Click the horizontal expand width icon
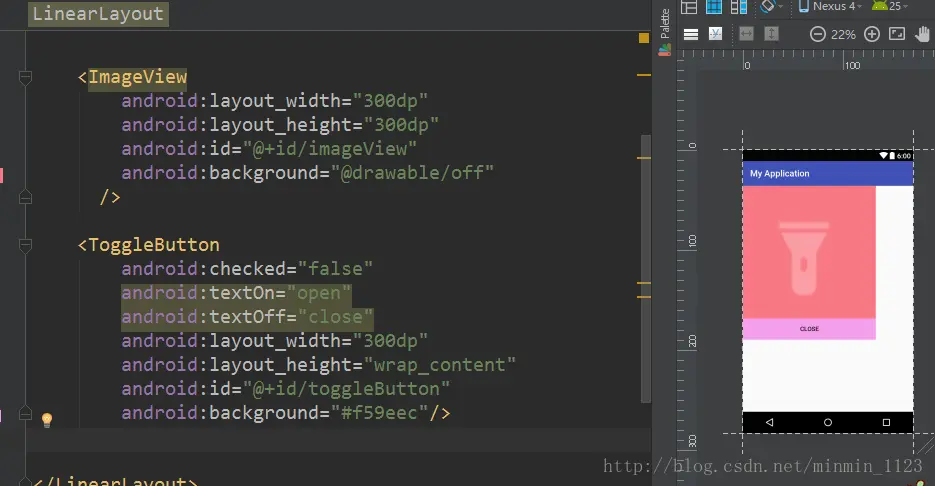This screenshot has height=486, width=935. [746, 34]
